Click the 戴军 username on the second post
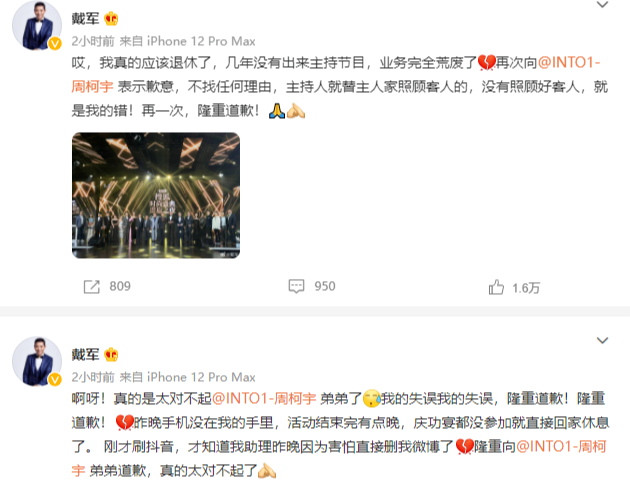Viewport: 630px width, 494px height. click(x=85, y=355)
